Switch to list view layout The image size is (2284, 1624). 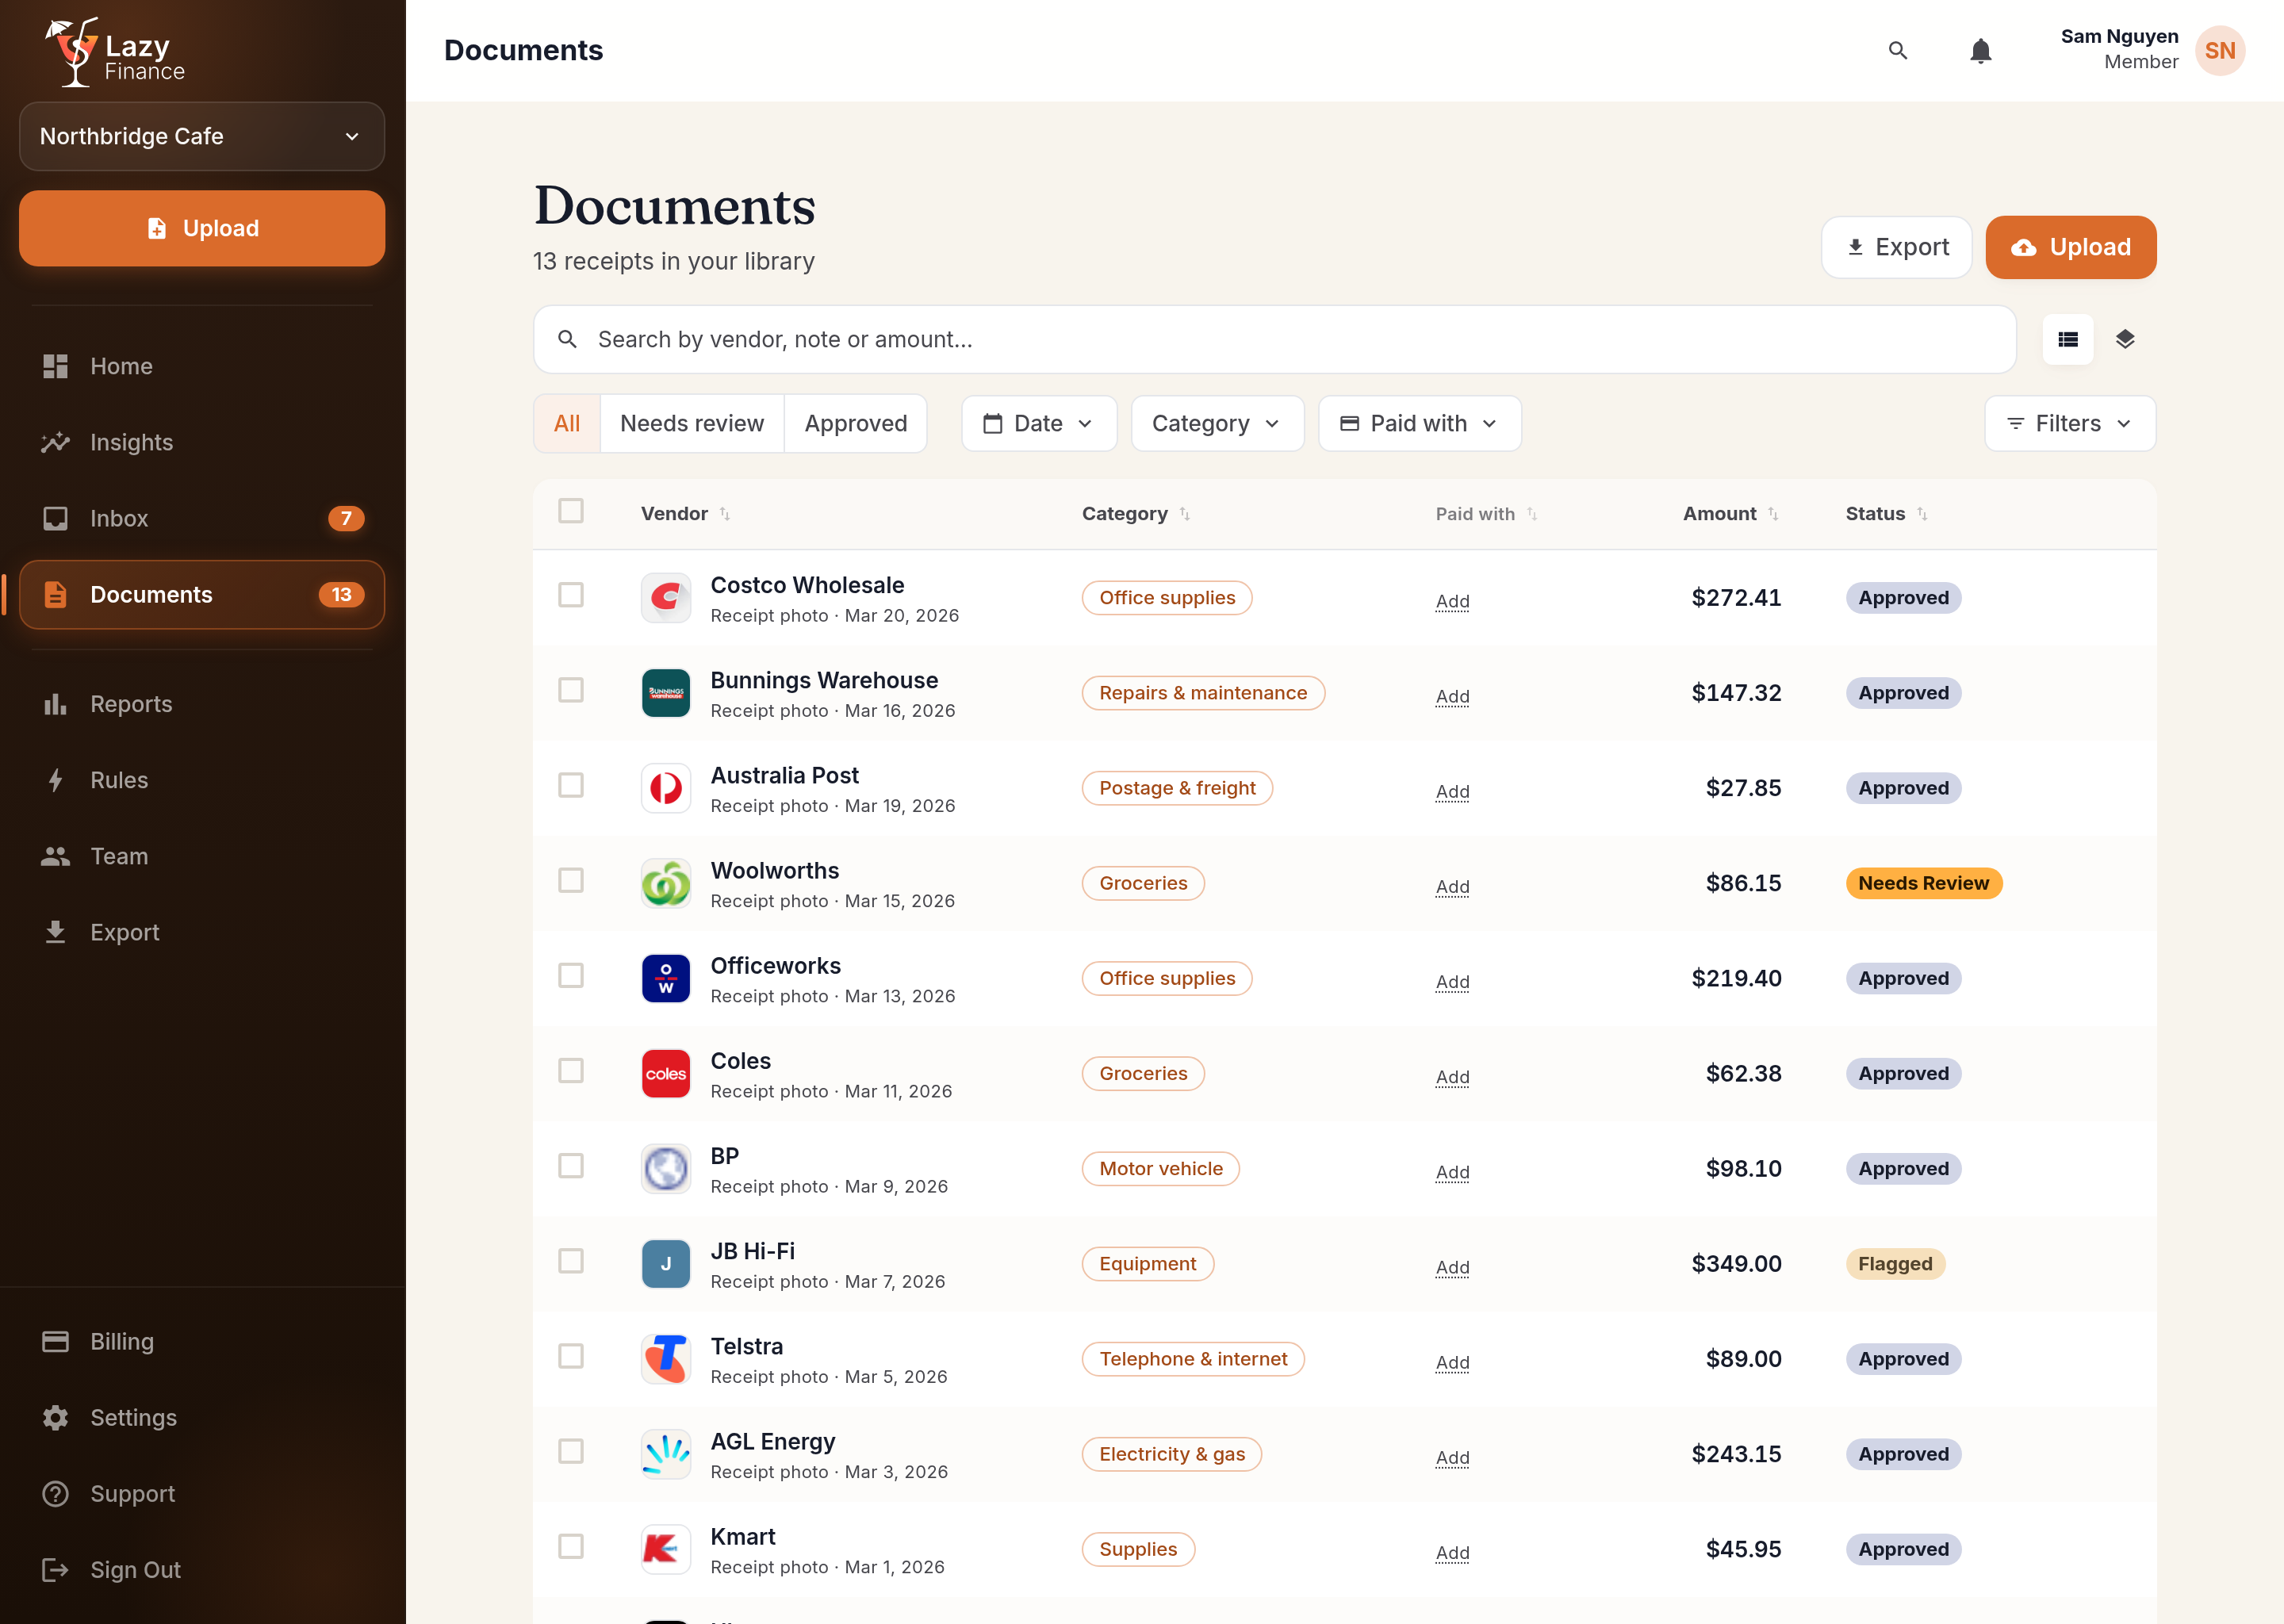coord(2067,340)
